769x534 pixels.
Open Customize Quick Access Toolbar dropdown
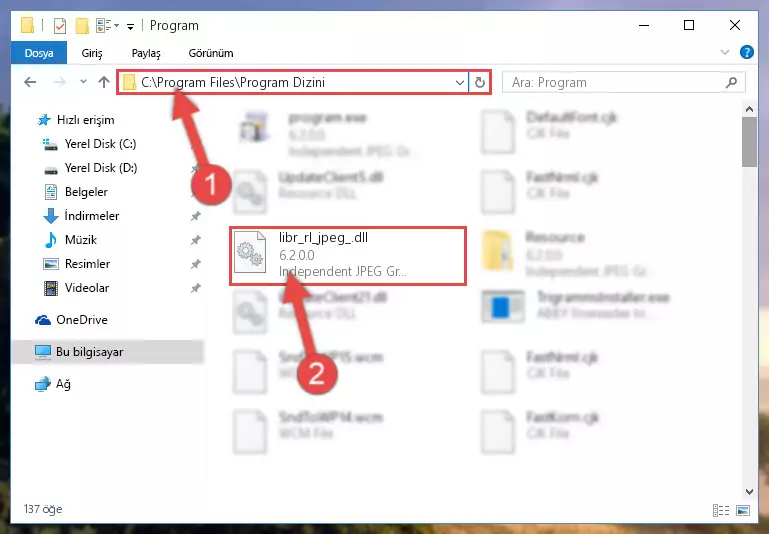[130, 26]
